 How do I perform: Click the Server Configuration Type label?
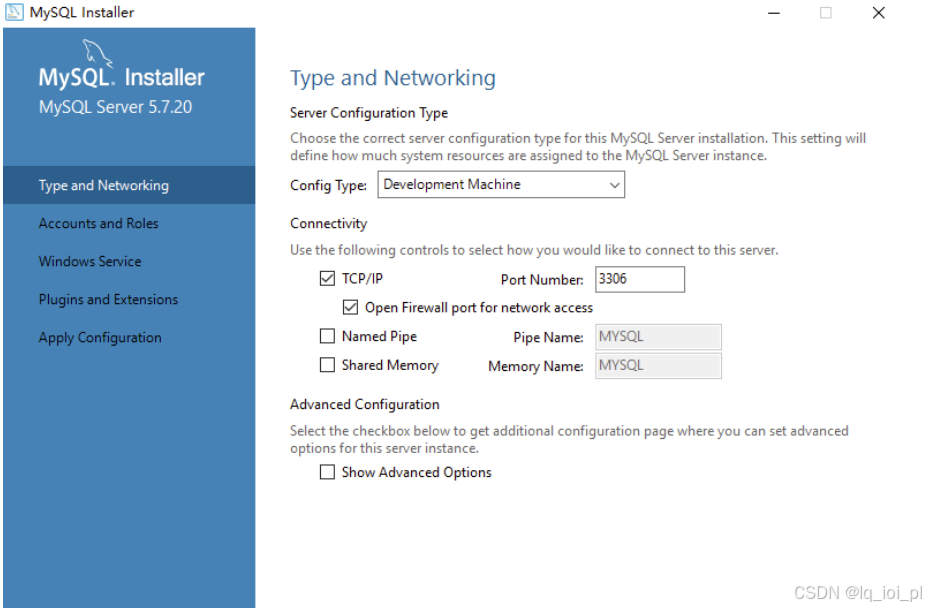(x=369, y=113)
